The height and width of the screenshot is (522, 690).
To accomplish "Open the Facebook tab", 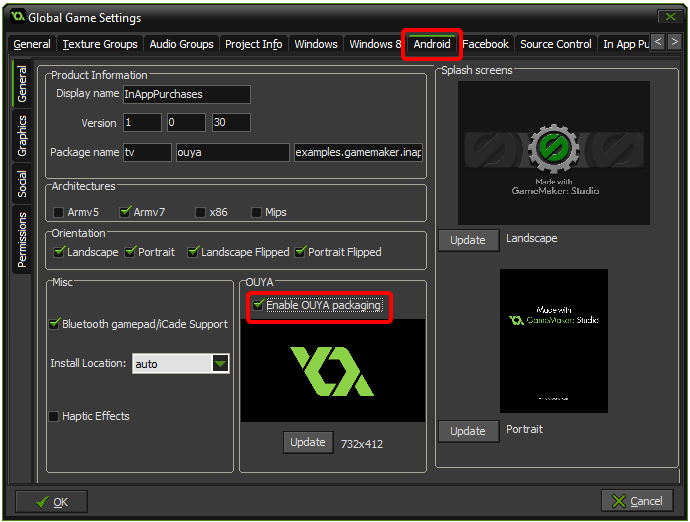I will point(485,44).
